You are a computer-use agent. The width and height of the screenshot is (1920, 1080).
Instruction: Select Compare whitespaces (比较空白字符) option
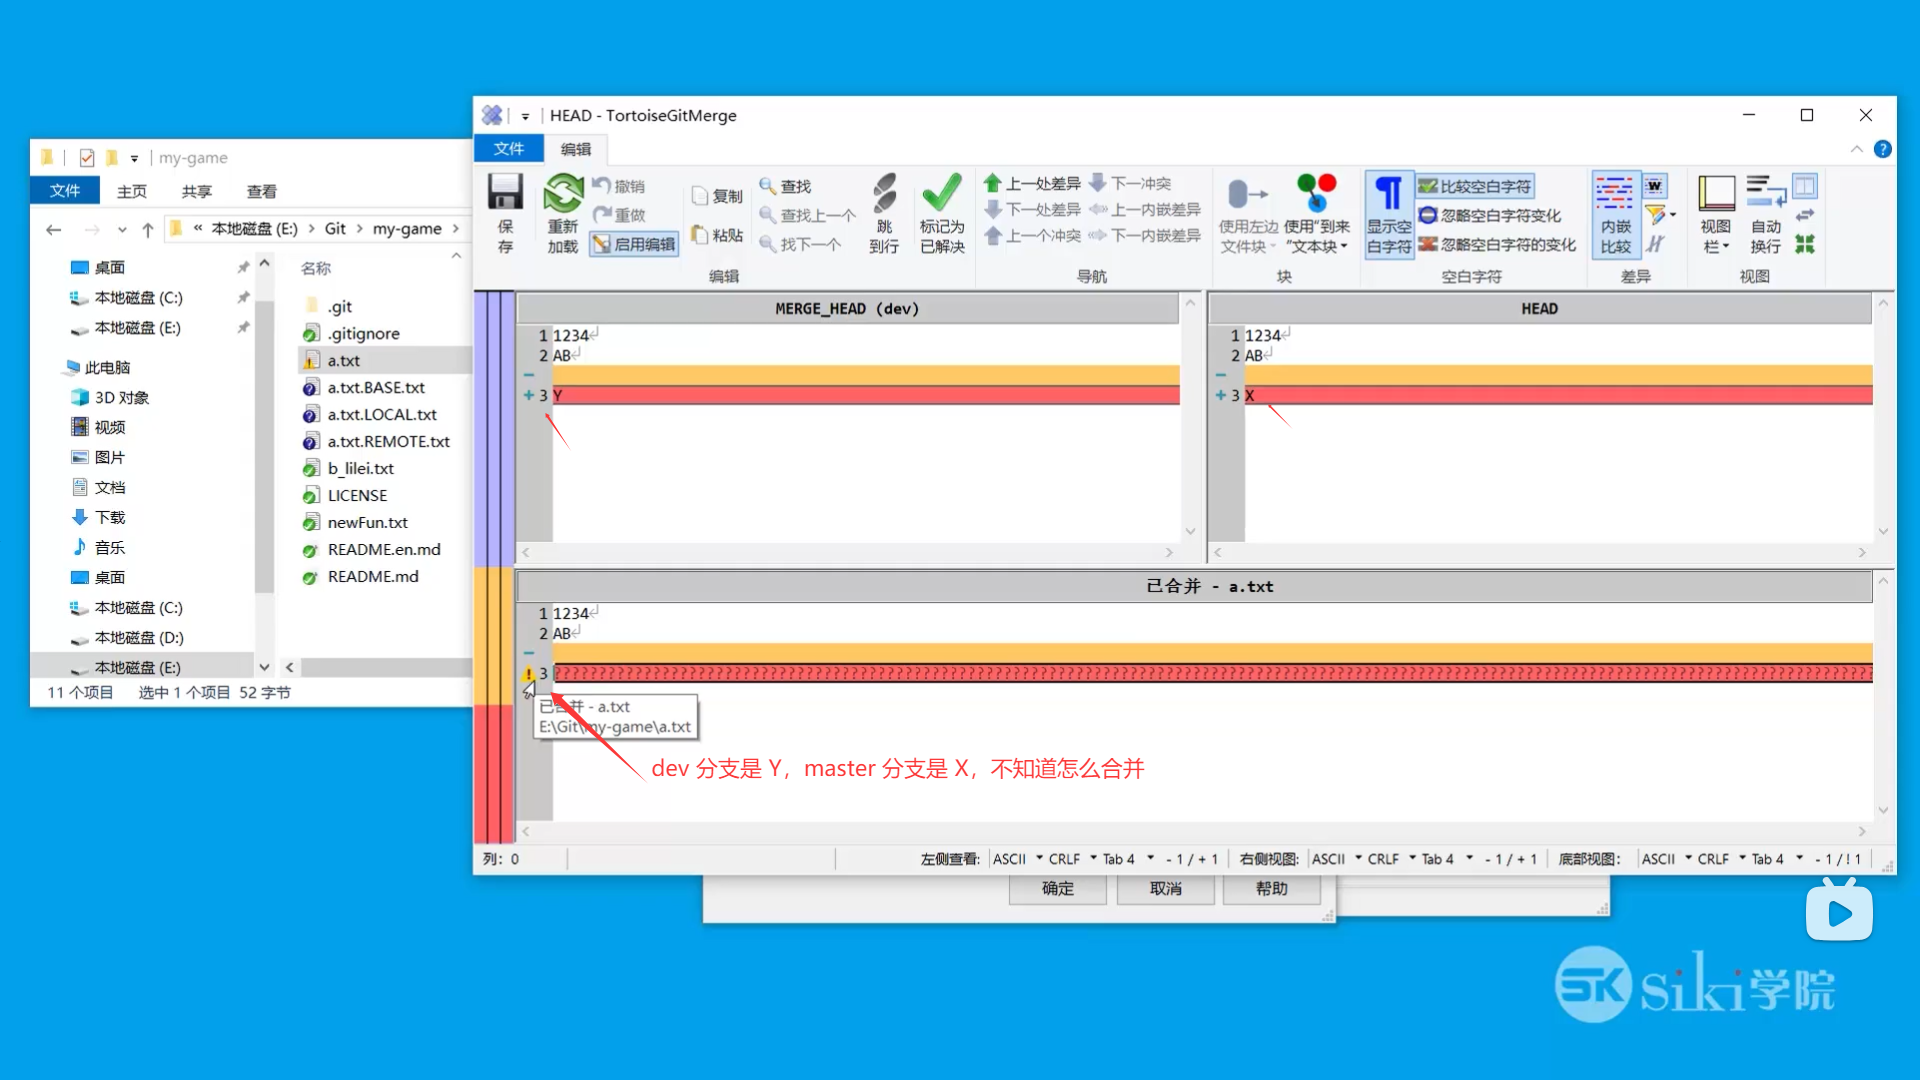pos(1475,186)
